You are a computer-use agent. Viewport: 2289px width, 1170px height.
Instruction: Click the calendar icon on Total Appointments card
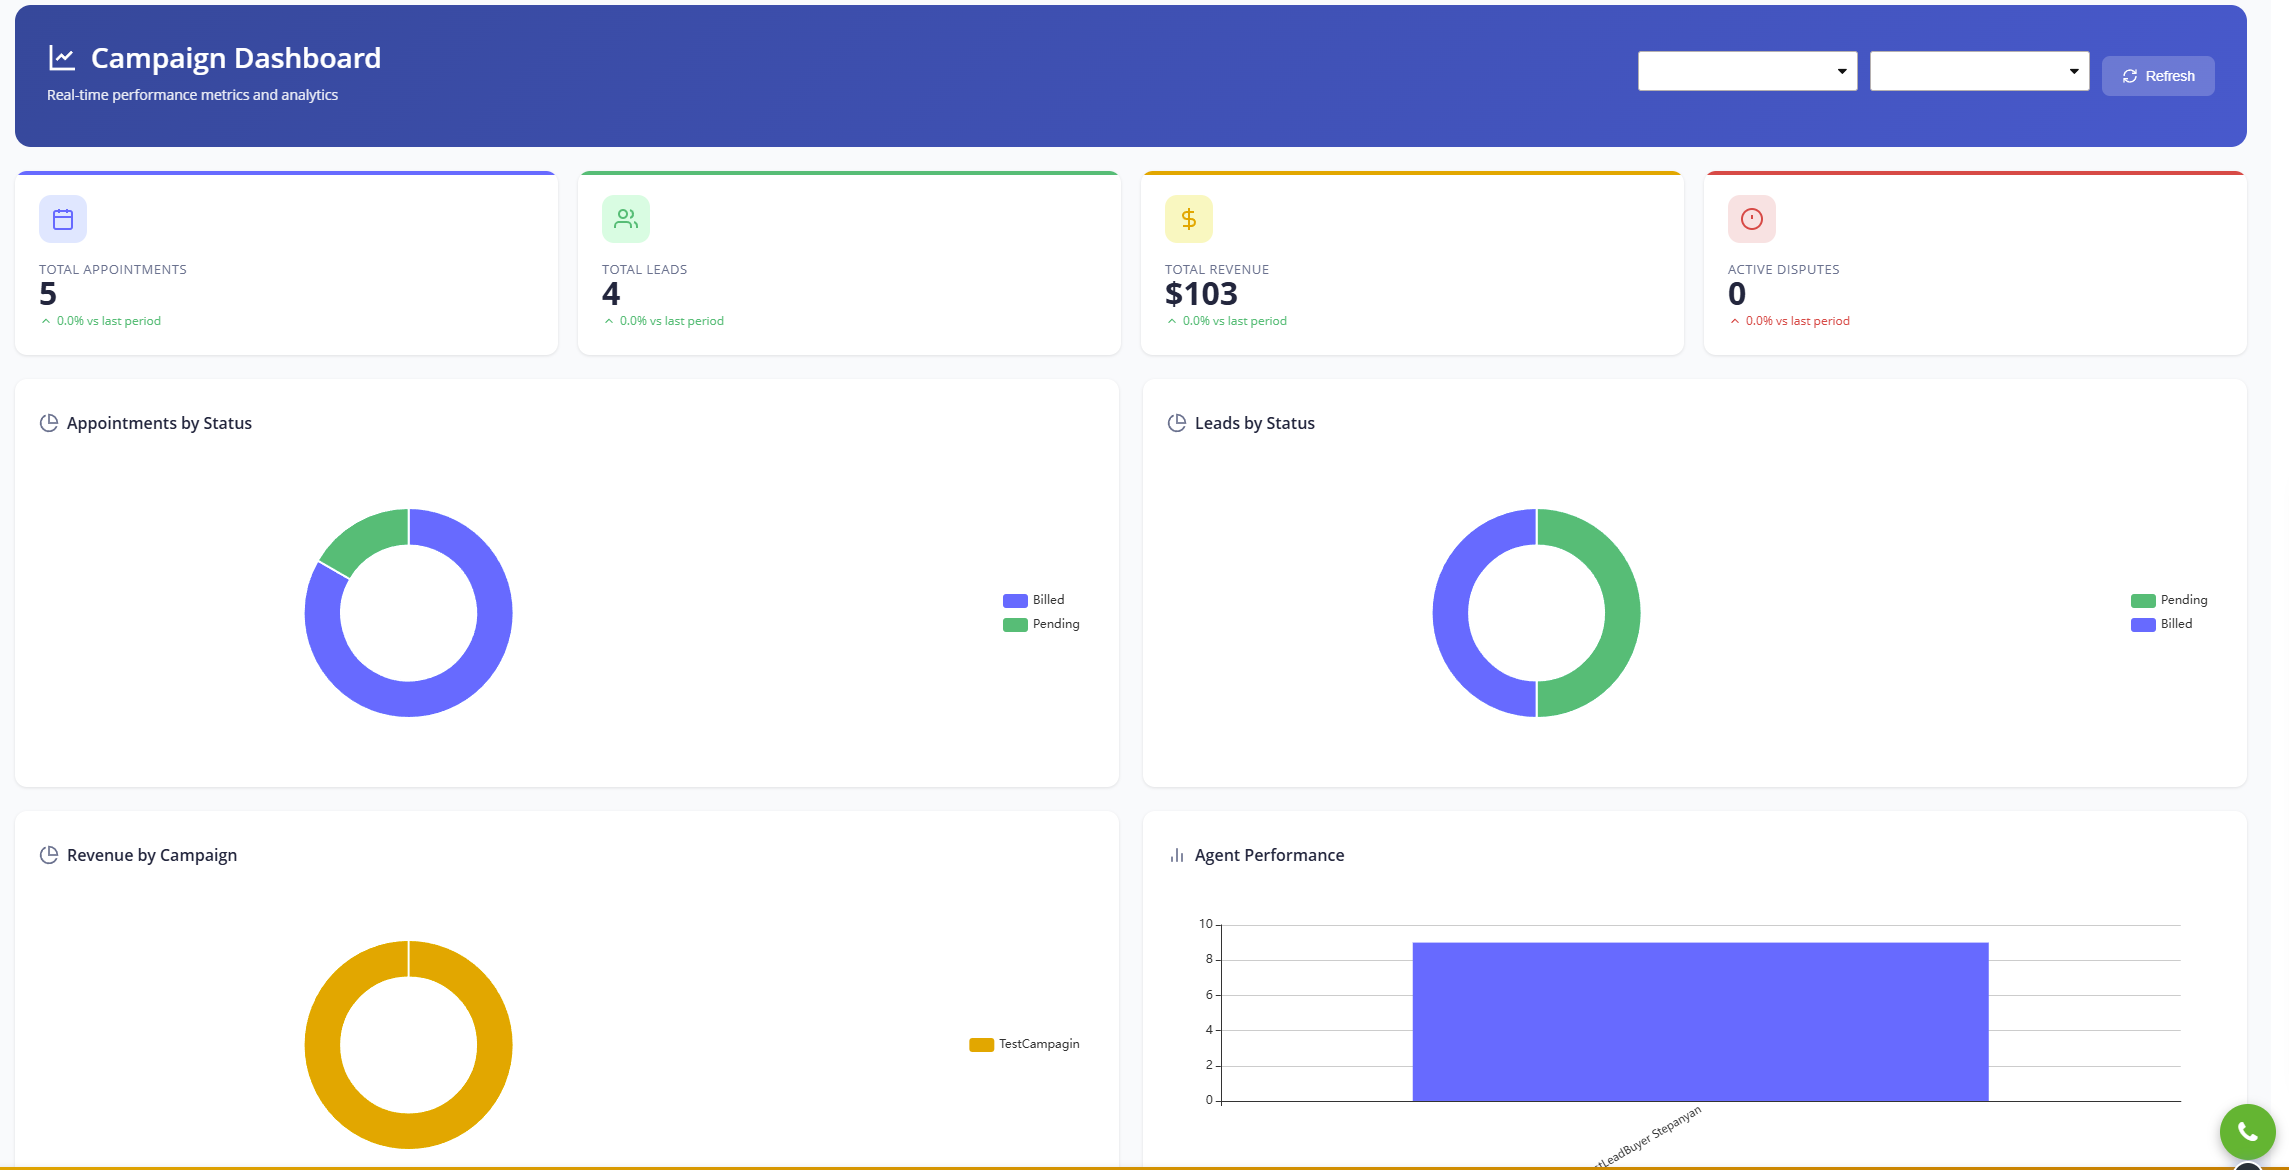[x=62, y=218]
